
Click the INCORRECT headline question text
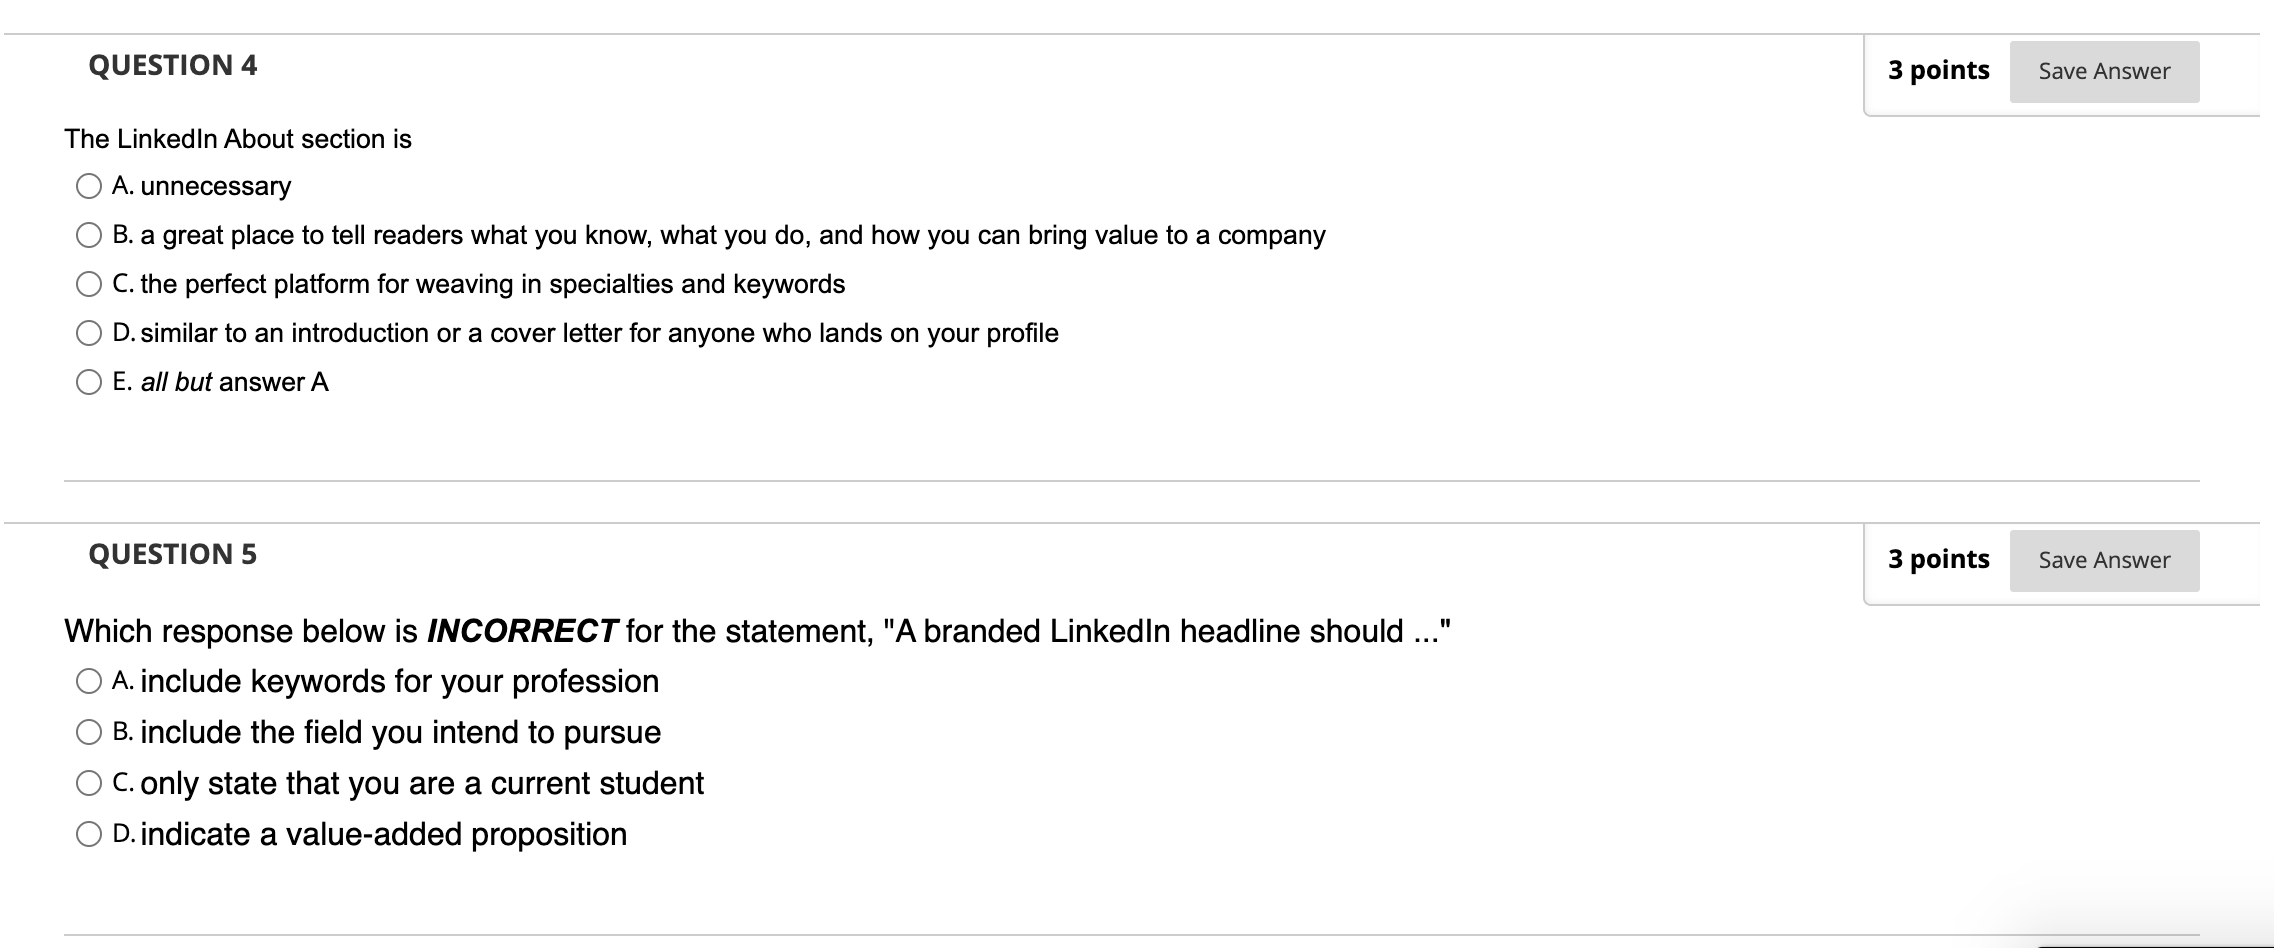757,631
